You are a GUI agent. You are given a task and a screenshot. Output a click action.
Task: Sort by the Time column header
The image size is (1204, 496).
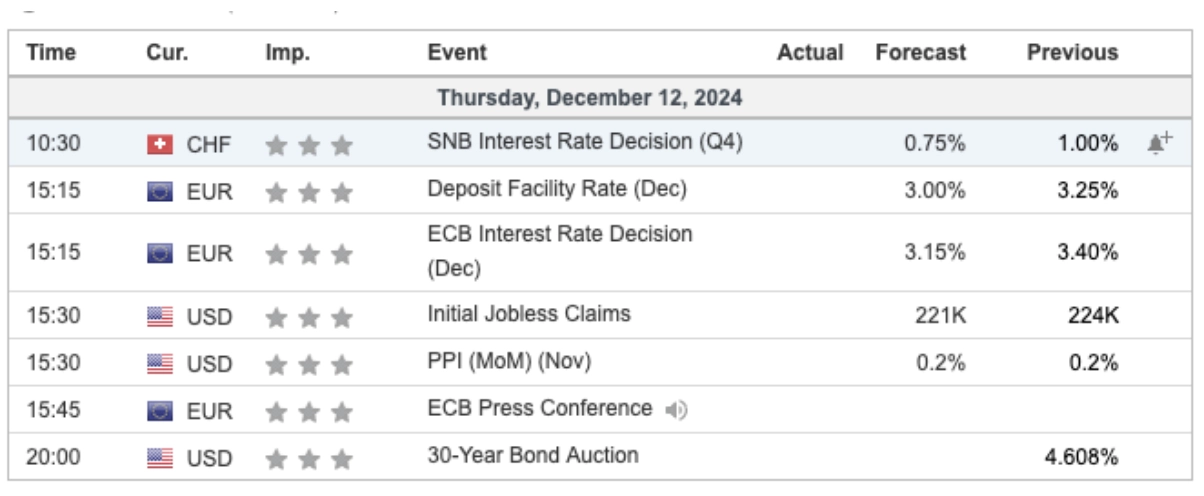(x=51, y=53)
